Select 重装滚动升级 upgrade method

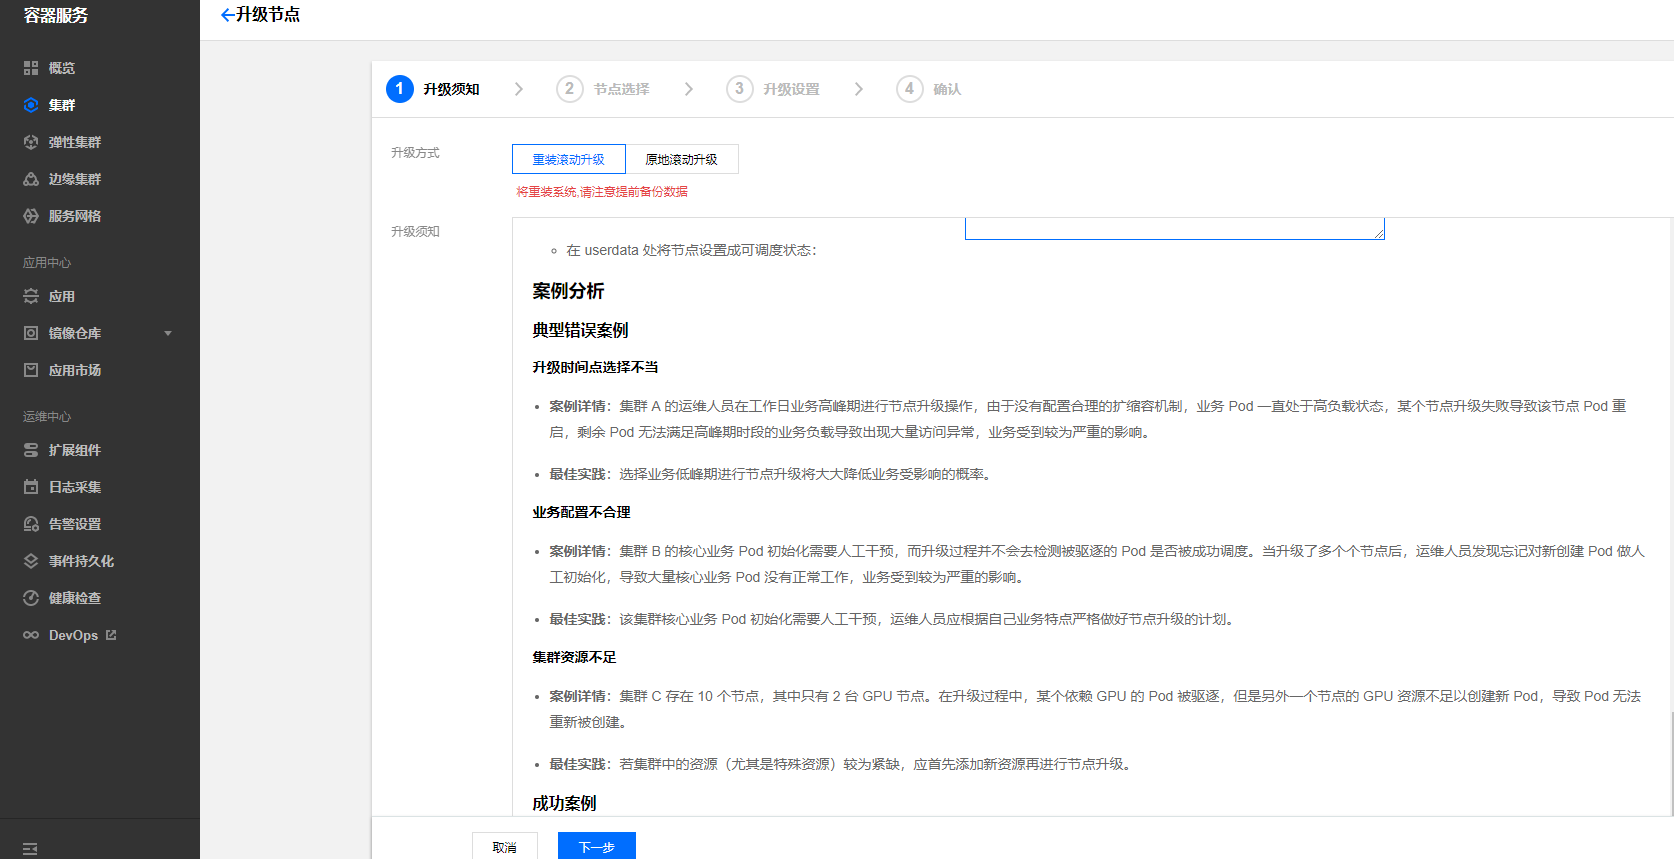point(569,159)
